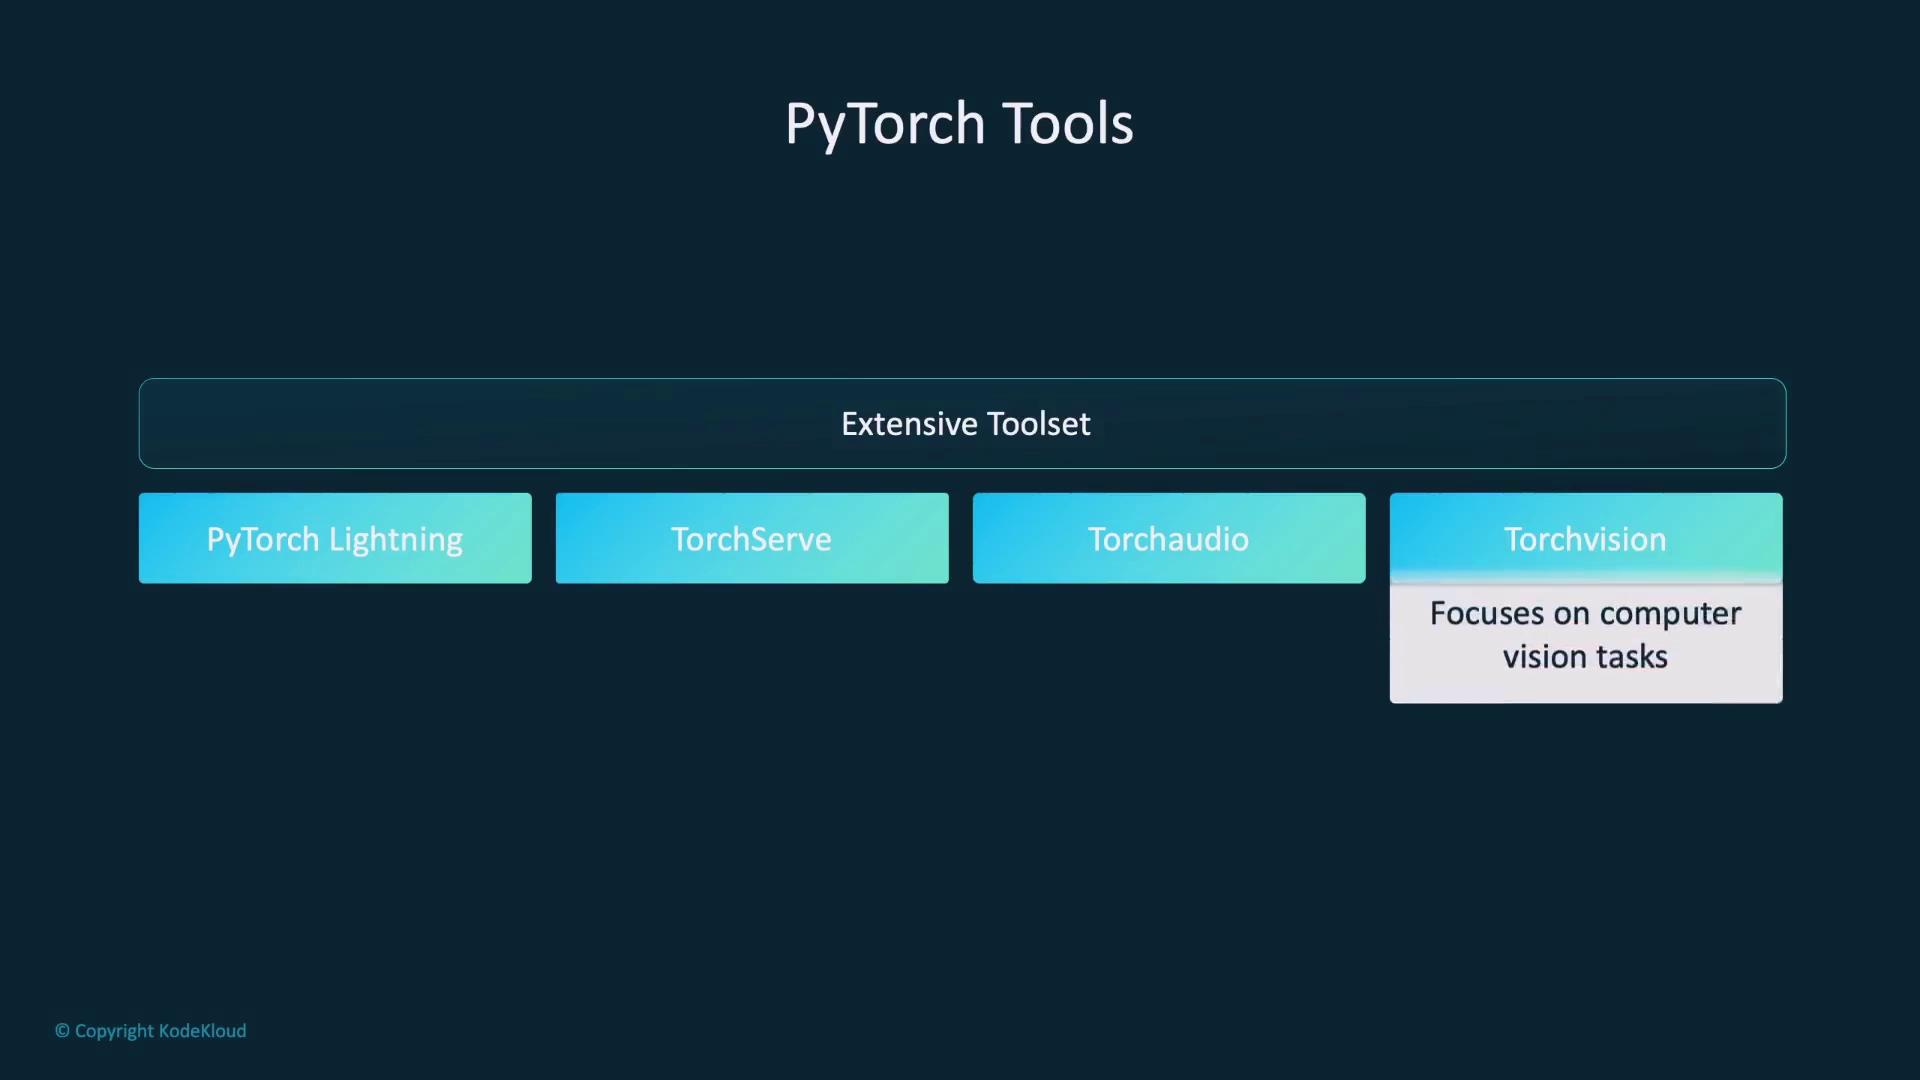1920x1080 pixels.
Task: Click the copyright © symbol in footer
Action: (x=62, y=1030)
